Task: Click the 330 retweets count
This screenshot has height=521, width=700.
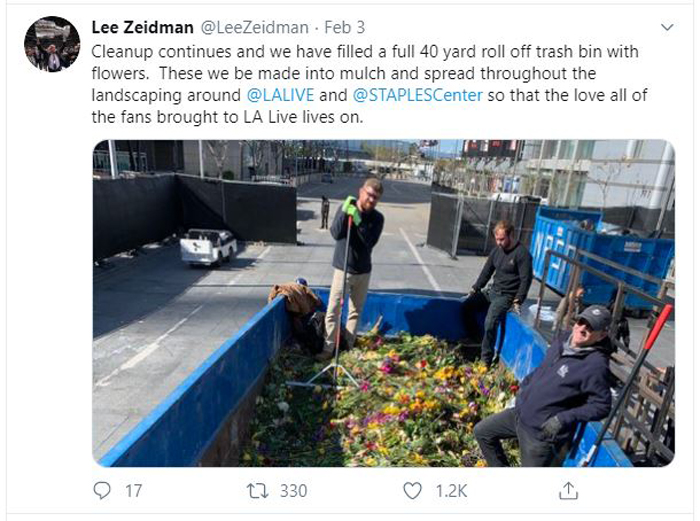Action: coord(293,491)
